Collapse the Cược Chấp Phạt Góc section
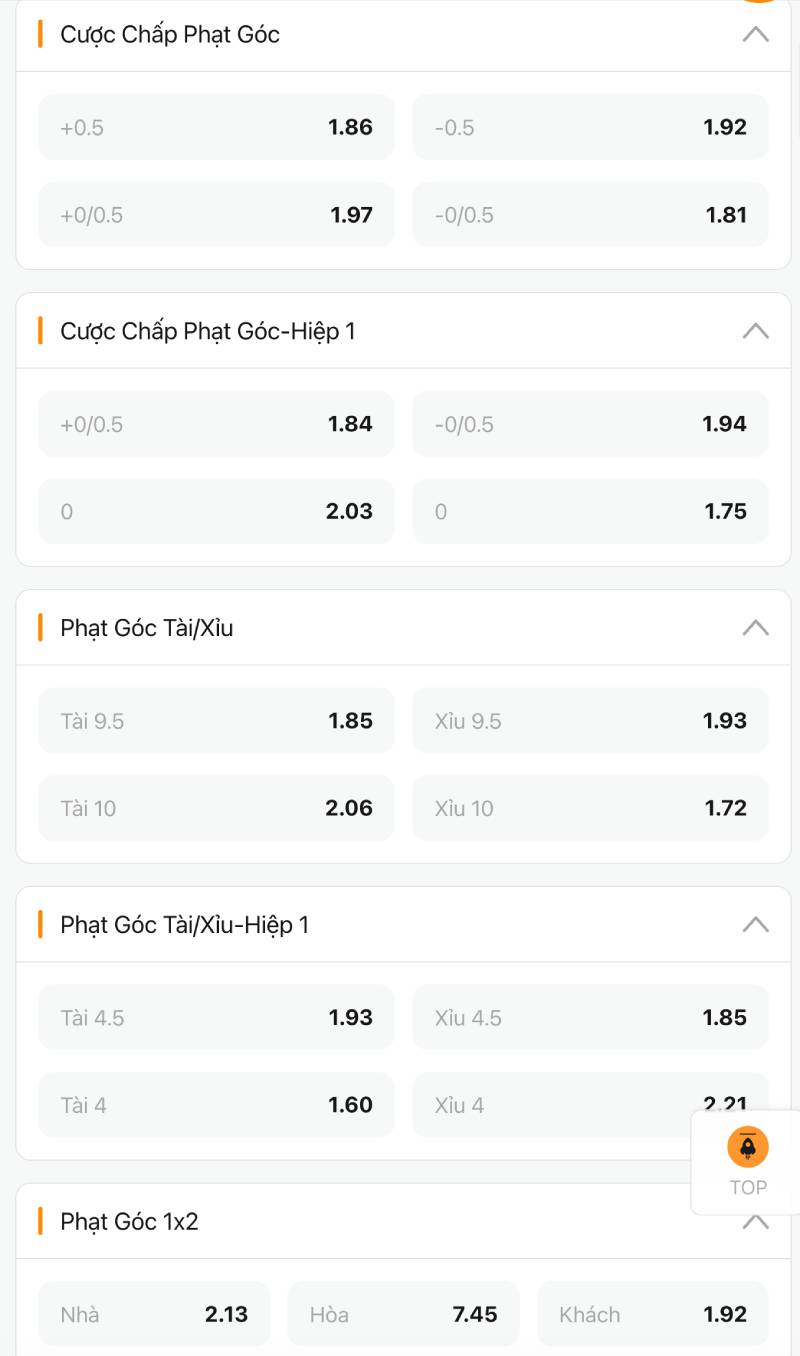This screenshot has height=1356, width=800. 755,34
